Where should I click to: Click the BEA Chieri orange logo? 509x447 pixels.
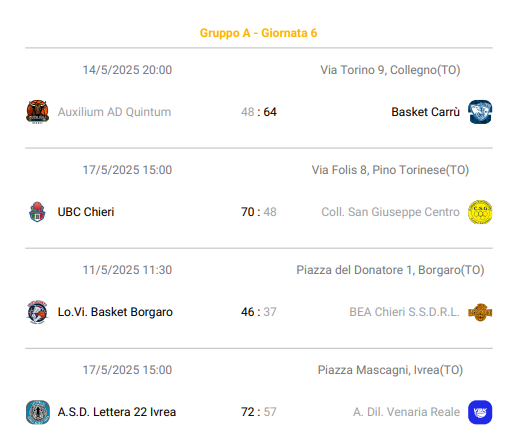click(480, 312)
